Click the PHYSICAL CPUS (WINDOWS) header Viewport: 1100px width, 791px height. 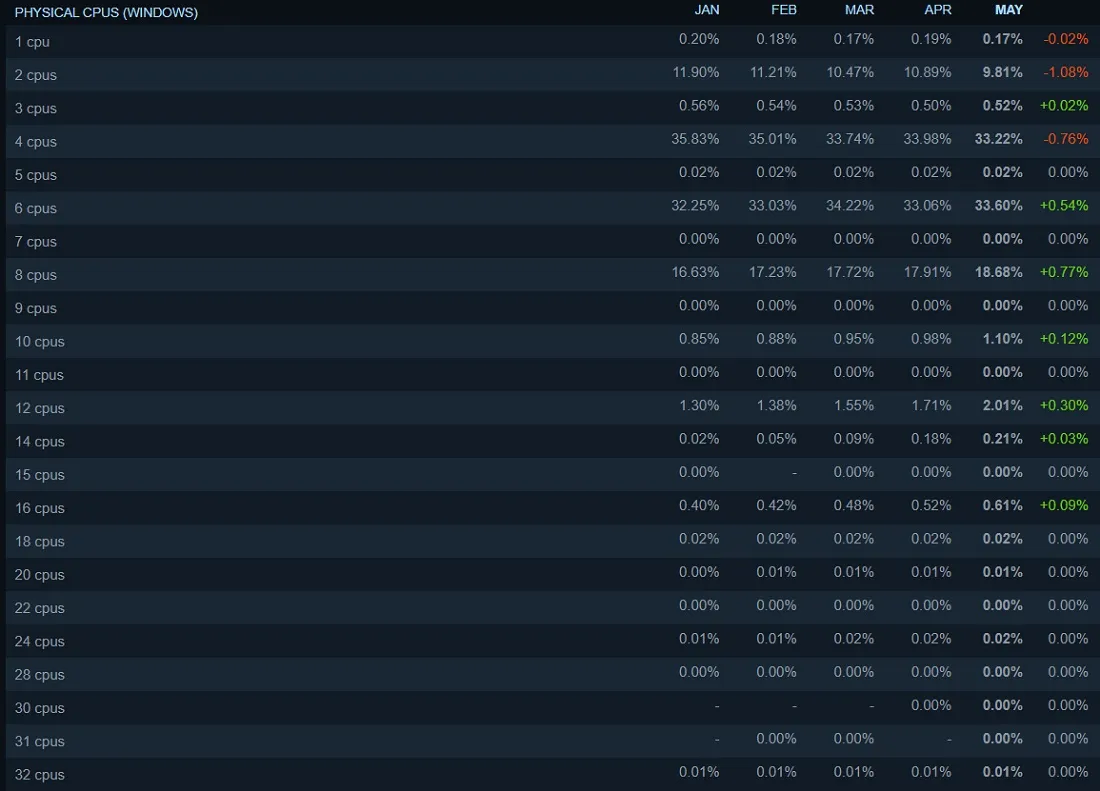tap(106, 13)
